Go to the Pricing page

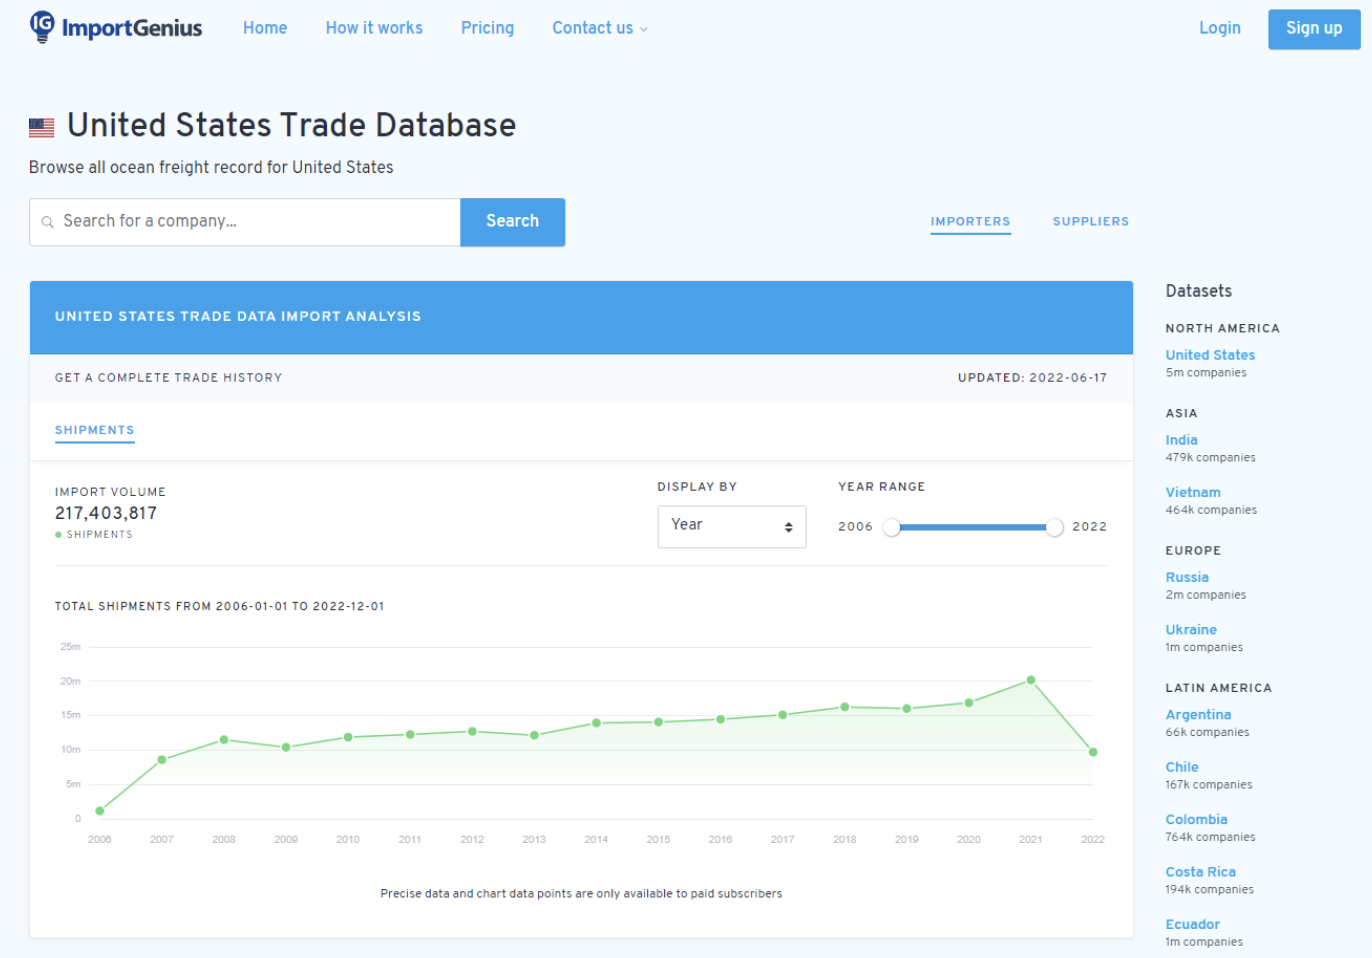487,28
